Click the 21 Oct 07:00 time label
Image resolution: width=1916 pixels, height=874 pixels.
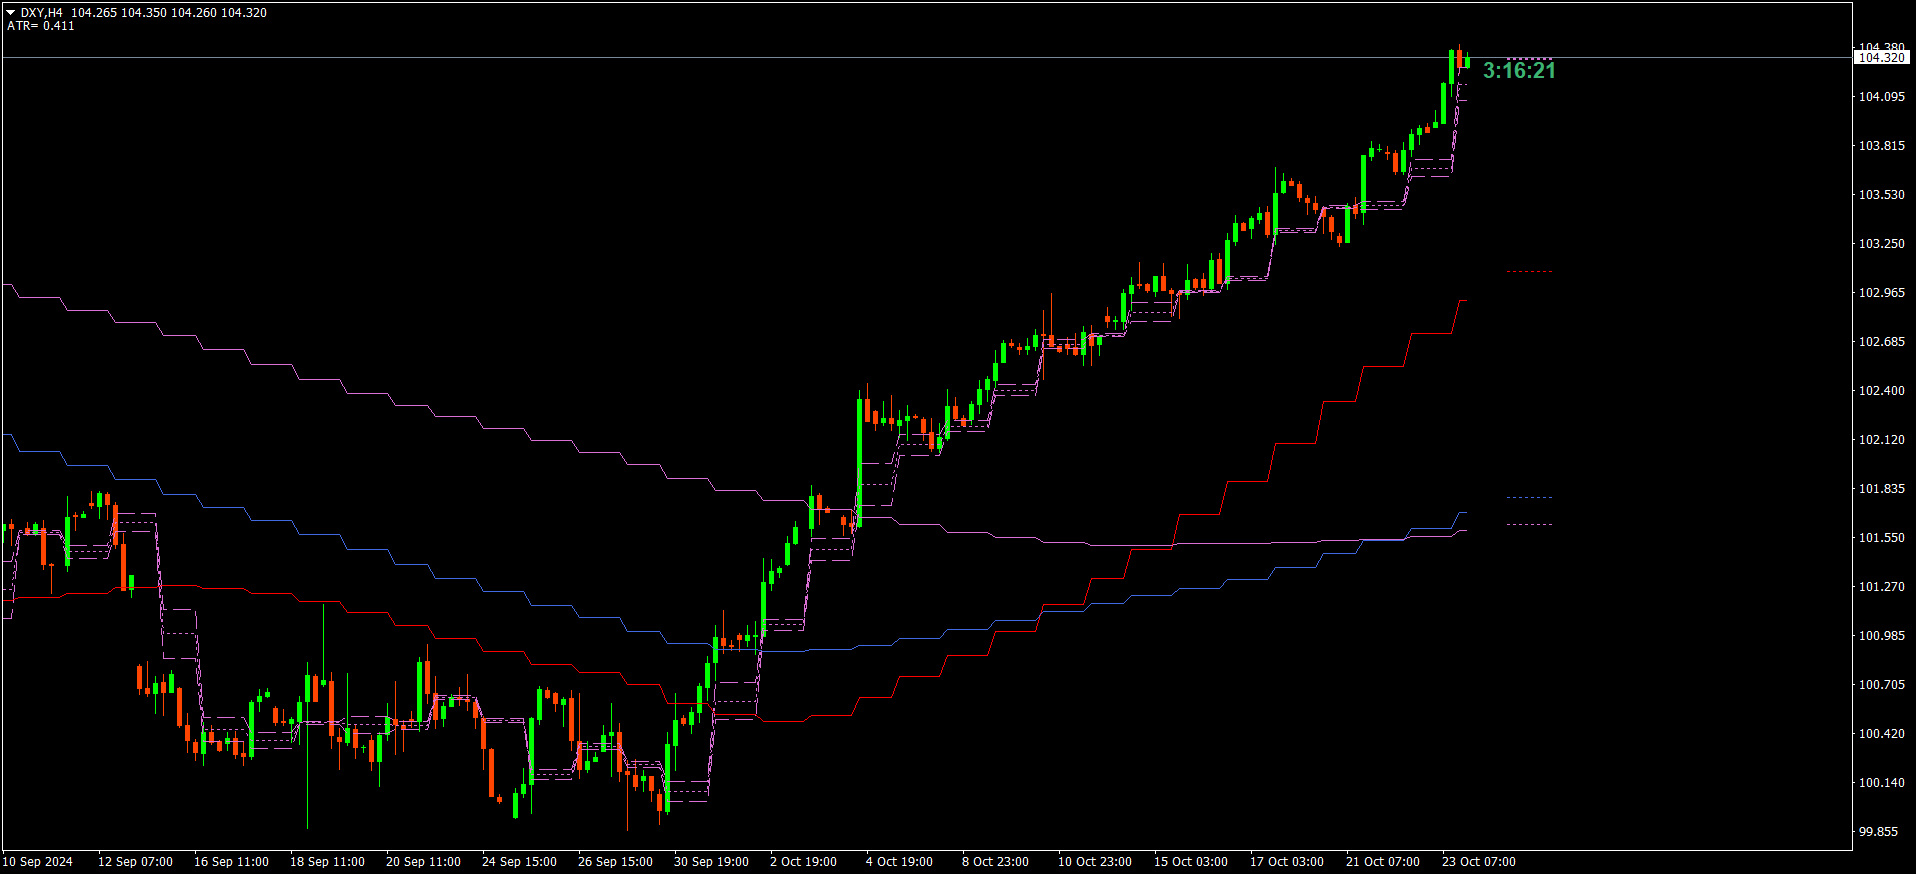(x=1383, y=862)
